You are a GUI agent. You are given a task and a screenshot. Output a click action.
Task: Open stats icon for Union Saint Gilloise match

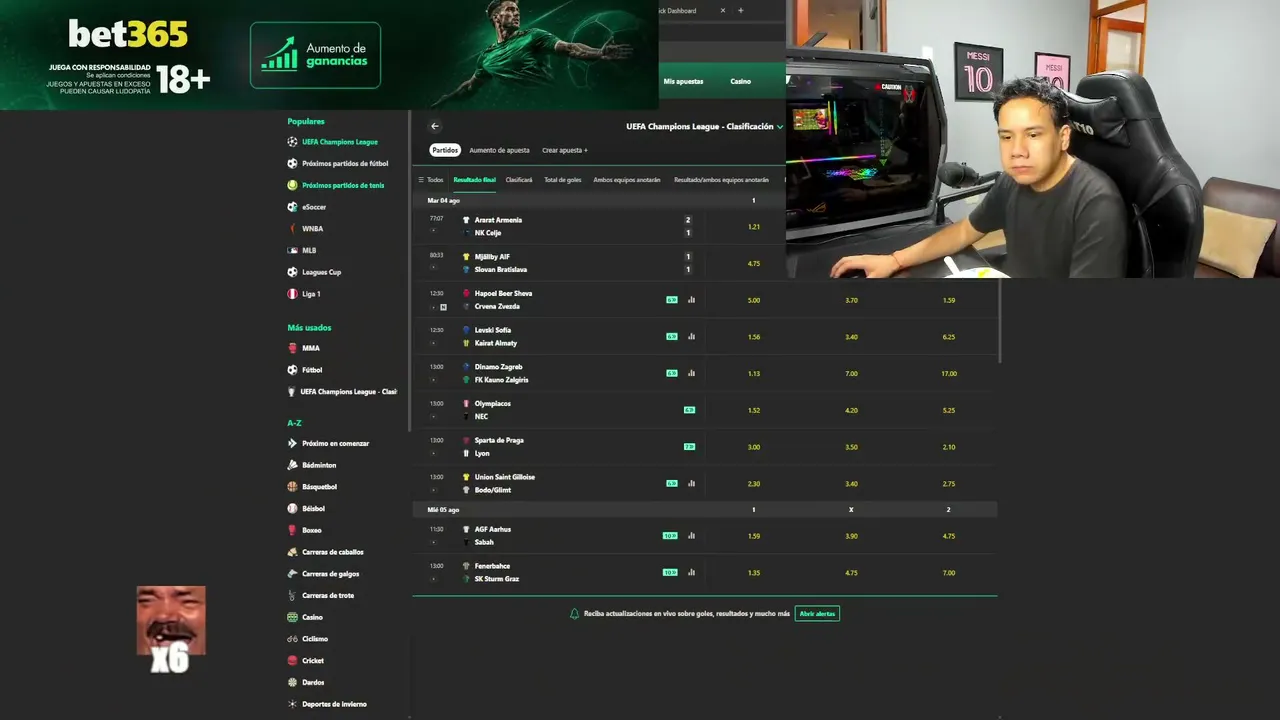(x=691, y=483)
